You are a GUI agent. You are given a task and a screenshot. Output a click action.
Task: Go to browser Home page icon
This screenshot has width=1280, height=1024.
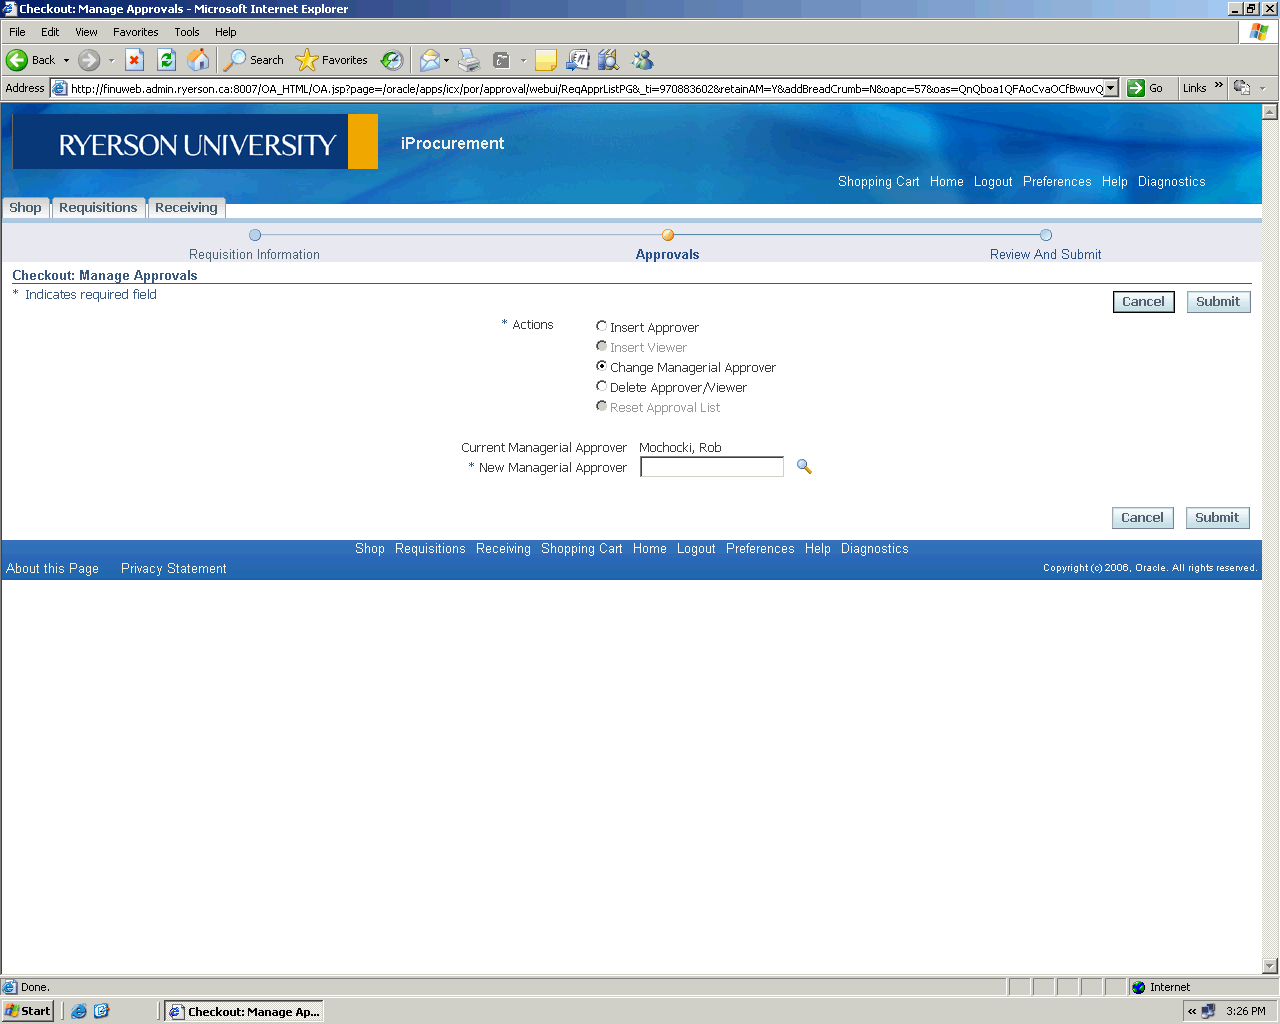[x=198, y=60]
